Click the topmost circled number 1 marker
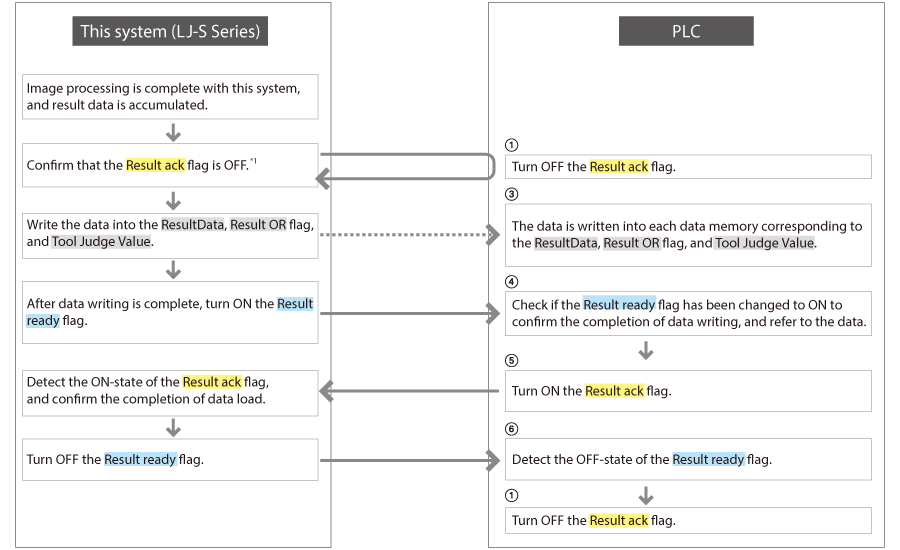 click(x=512, y=145)
